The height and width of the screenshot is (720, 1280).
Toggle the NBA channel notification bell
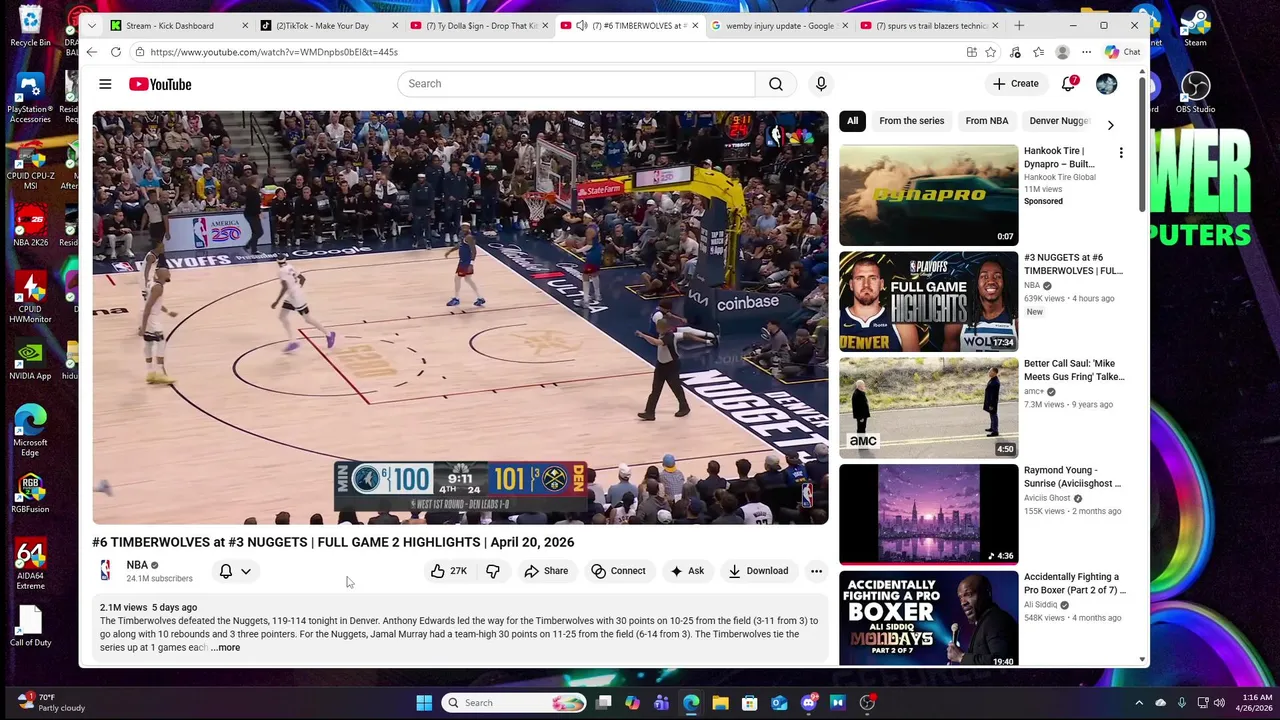[x=226, y=571]
